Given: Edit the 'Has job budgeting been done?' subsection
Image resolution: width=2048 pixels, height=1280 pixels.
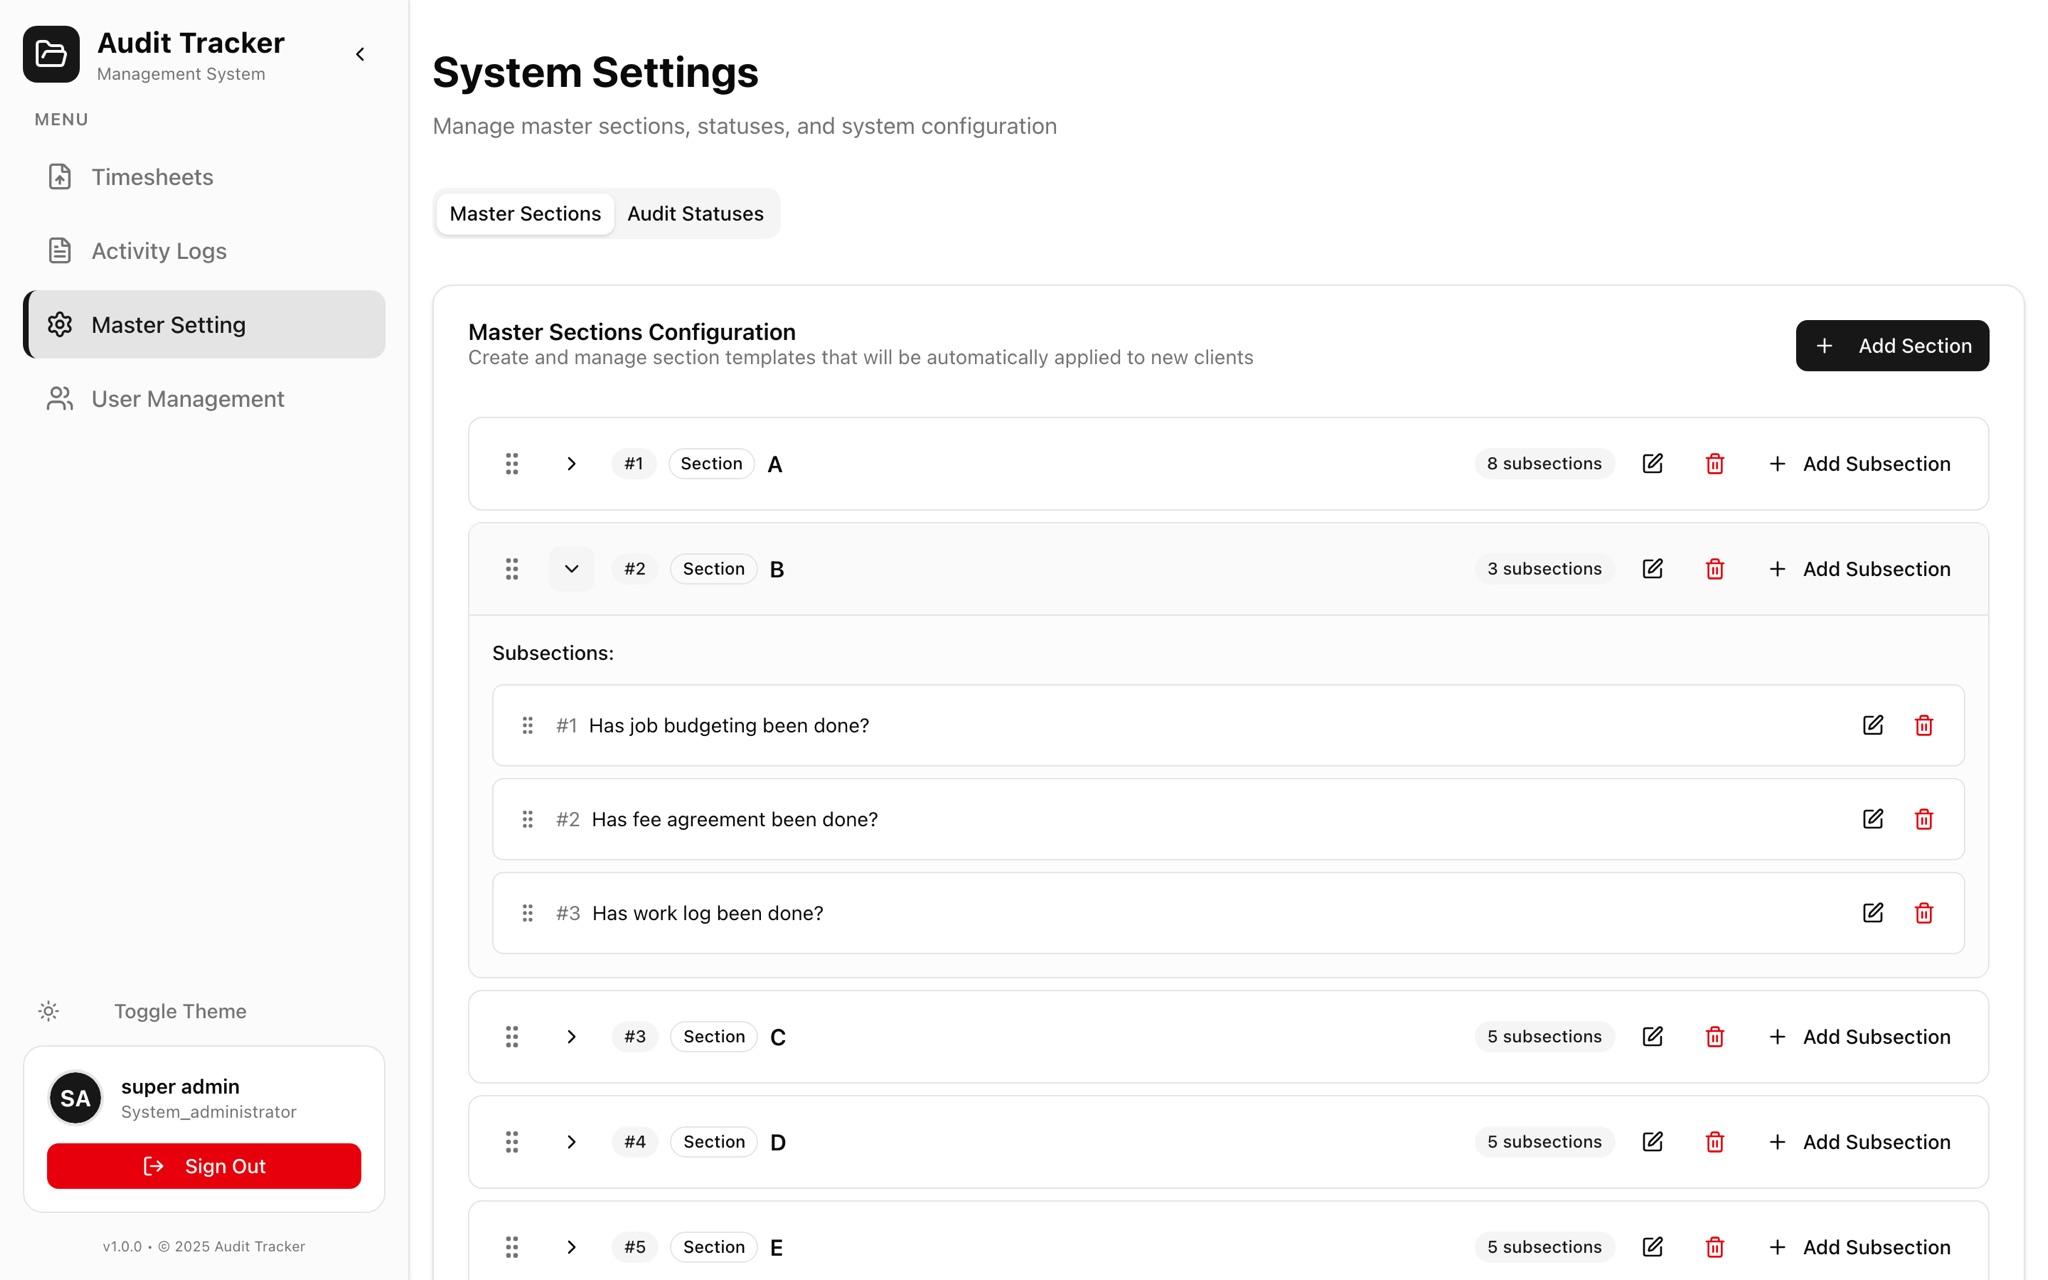Looking at the screenshot, I should click(x=1873, y=725).
